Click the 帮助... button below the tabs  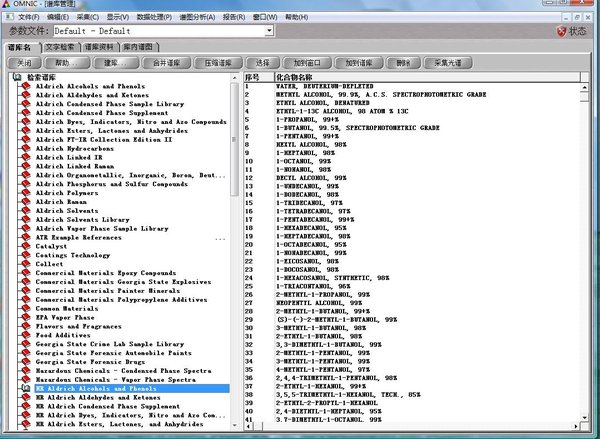(67, 62)
